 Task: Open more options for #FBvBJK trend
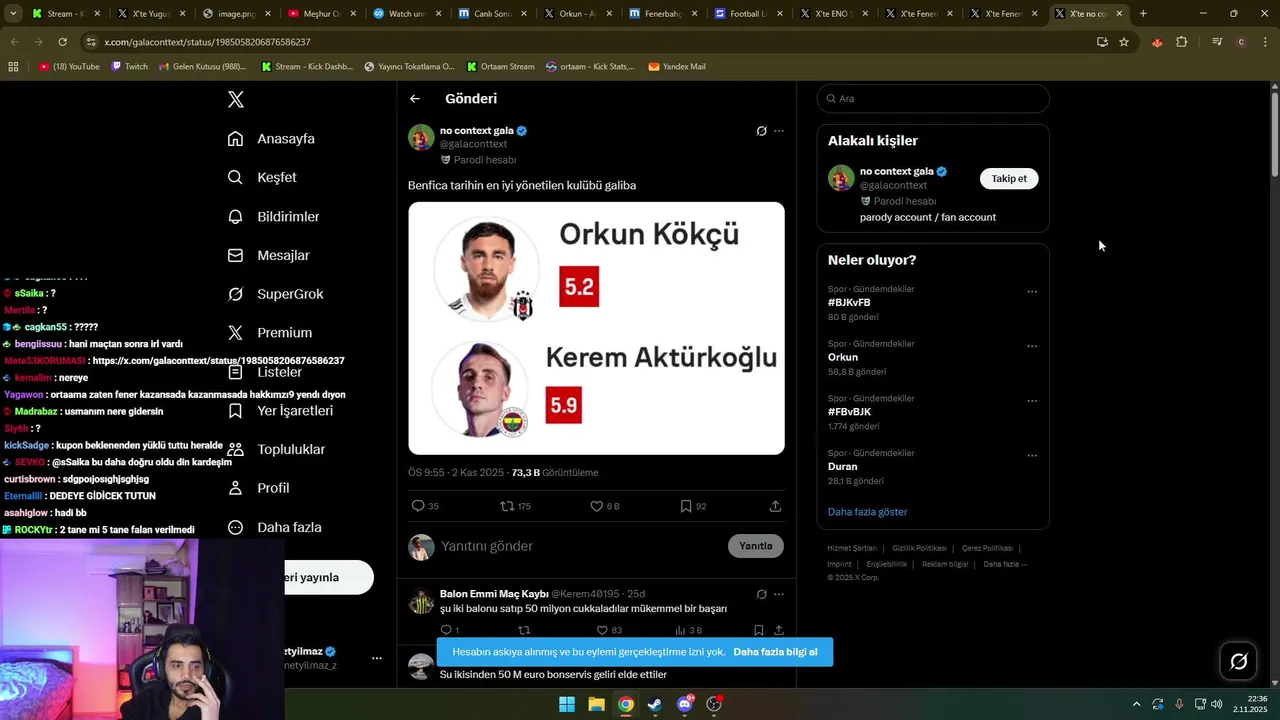[1032, 401]
